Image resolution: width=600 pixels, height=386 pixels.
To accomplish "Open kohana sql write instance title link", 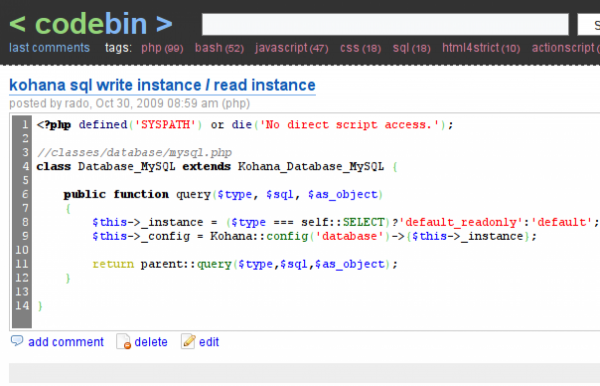I will click(162, 85).
